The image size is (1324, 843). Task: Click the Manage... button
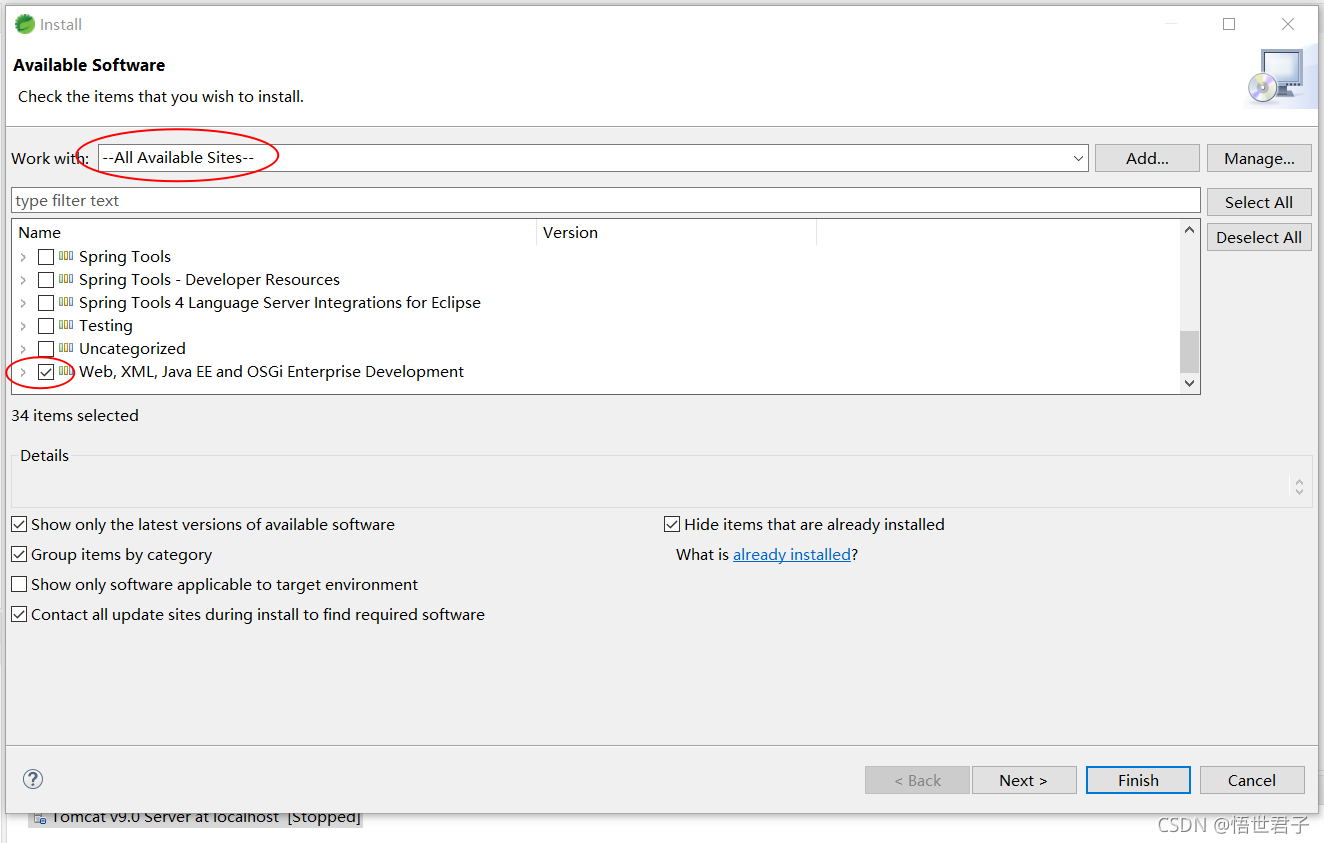pos(1259,158)
